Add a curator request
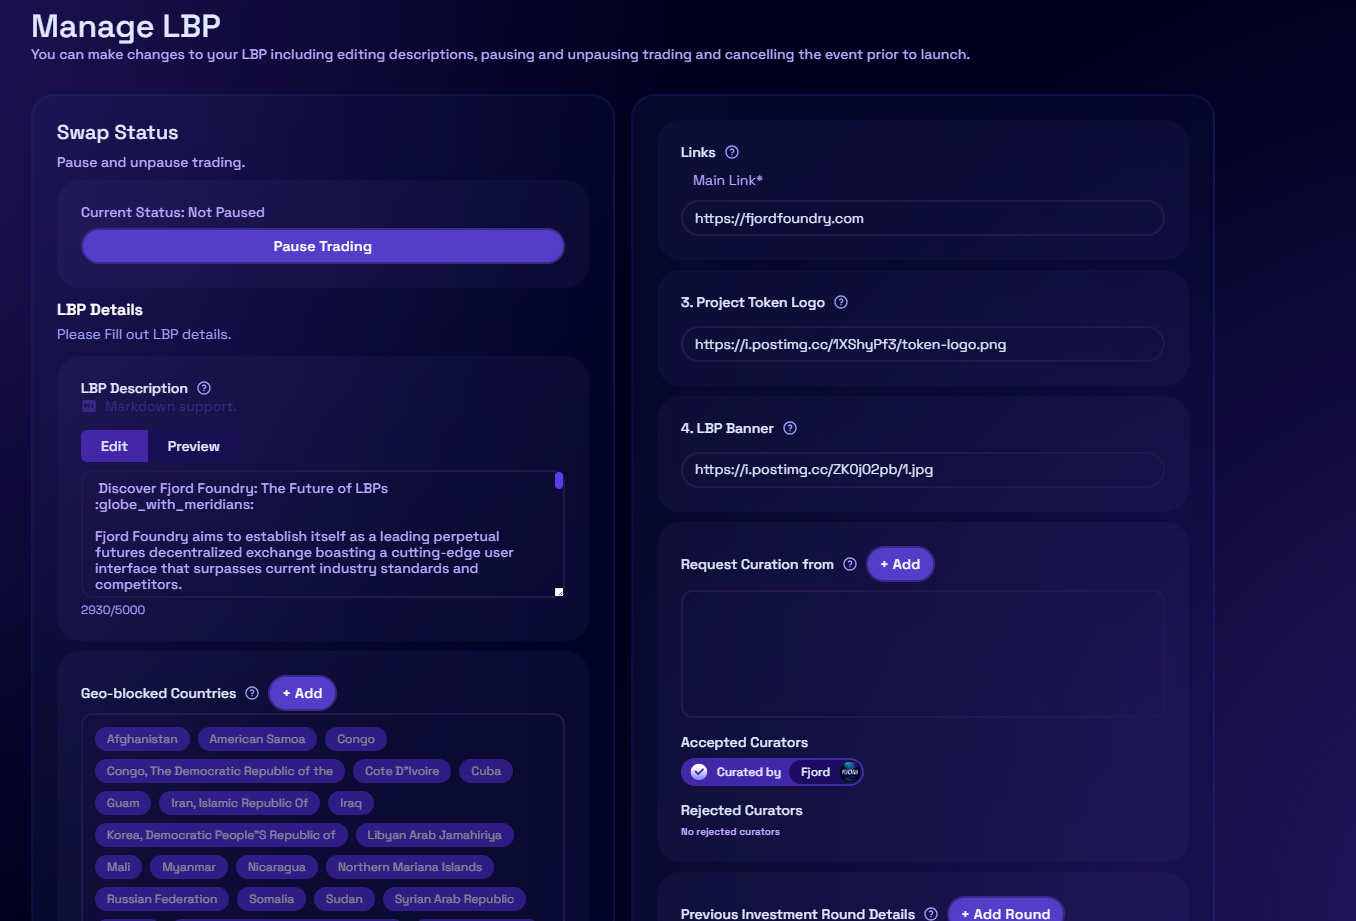Viewport: 1356px width, 921px height. pos(900,564)
